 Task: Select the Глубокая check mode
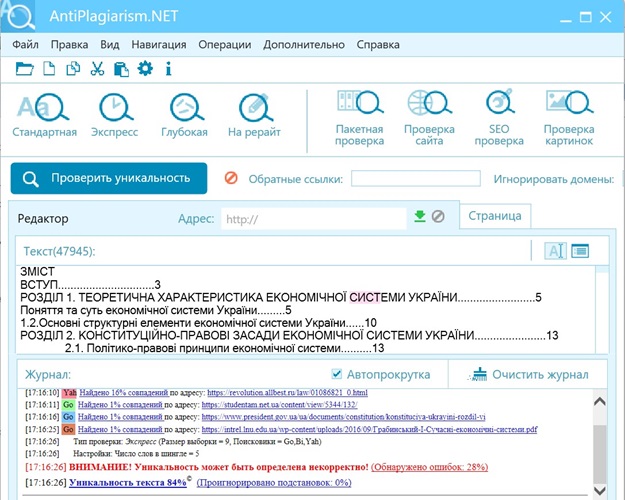(x=185, y=115)
